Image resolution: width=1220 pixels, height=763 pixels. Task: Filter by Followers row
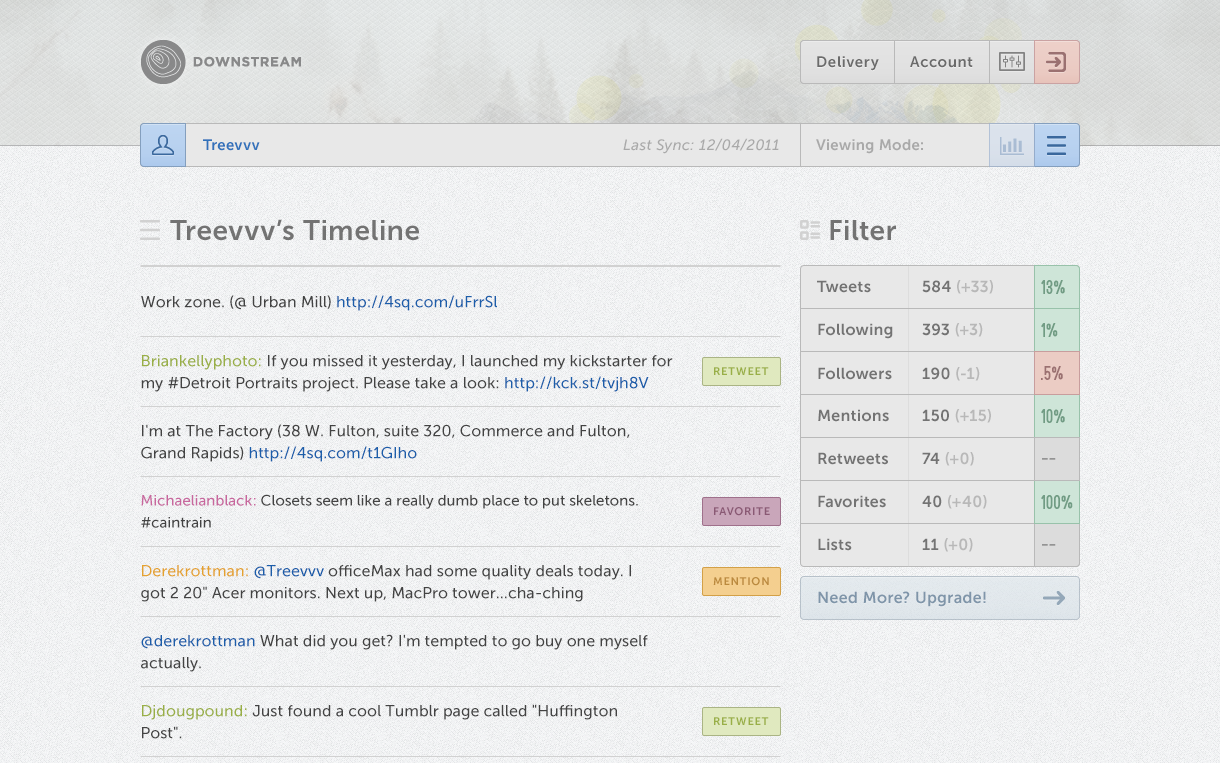[940, 373]
